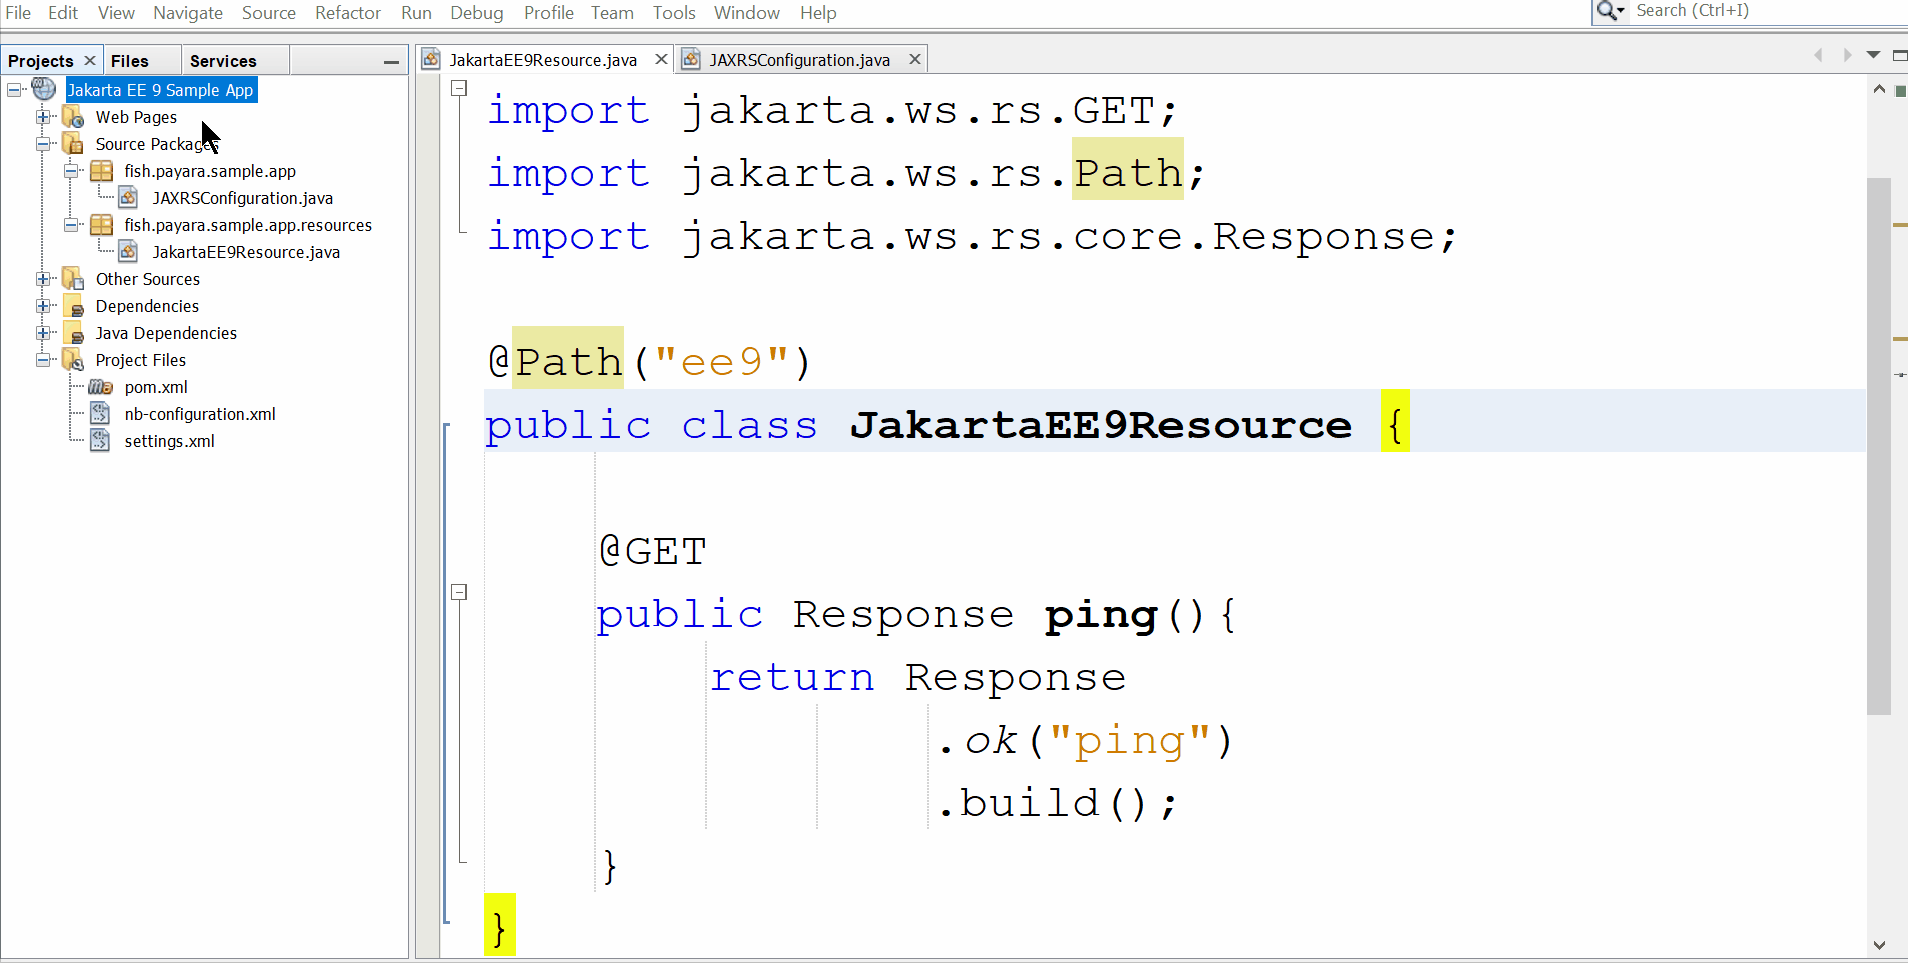Switch to the Services tab
This screenshot has width=1908, height=963.
pyautogui.click(x=223, y=61)
